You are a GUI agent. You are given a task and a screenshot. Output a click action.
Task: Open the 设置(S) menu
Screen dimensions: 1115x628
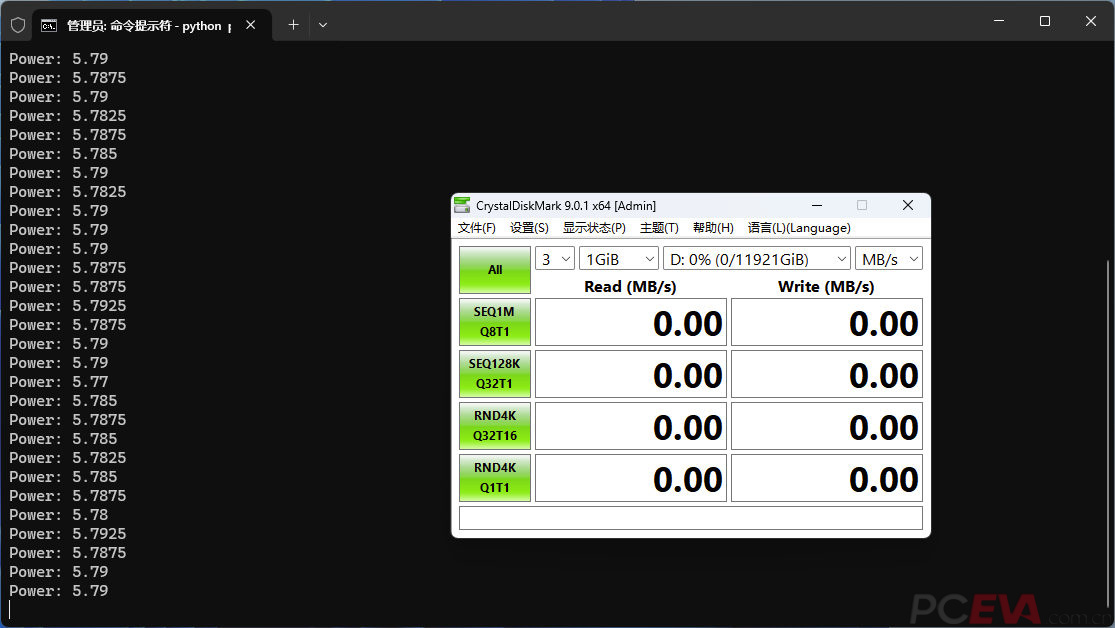tap(529, 228)
